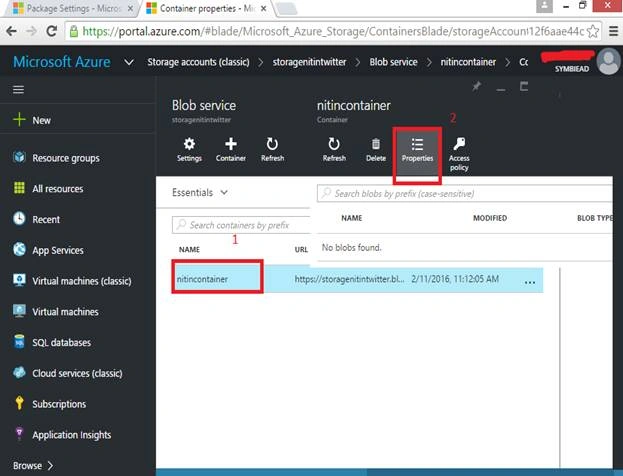Refresh the Blob service blade
Image resolution: width=623 pixels, height=476 pixels.
point(272,149)
